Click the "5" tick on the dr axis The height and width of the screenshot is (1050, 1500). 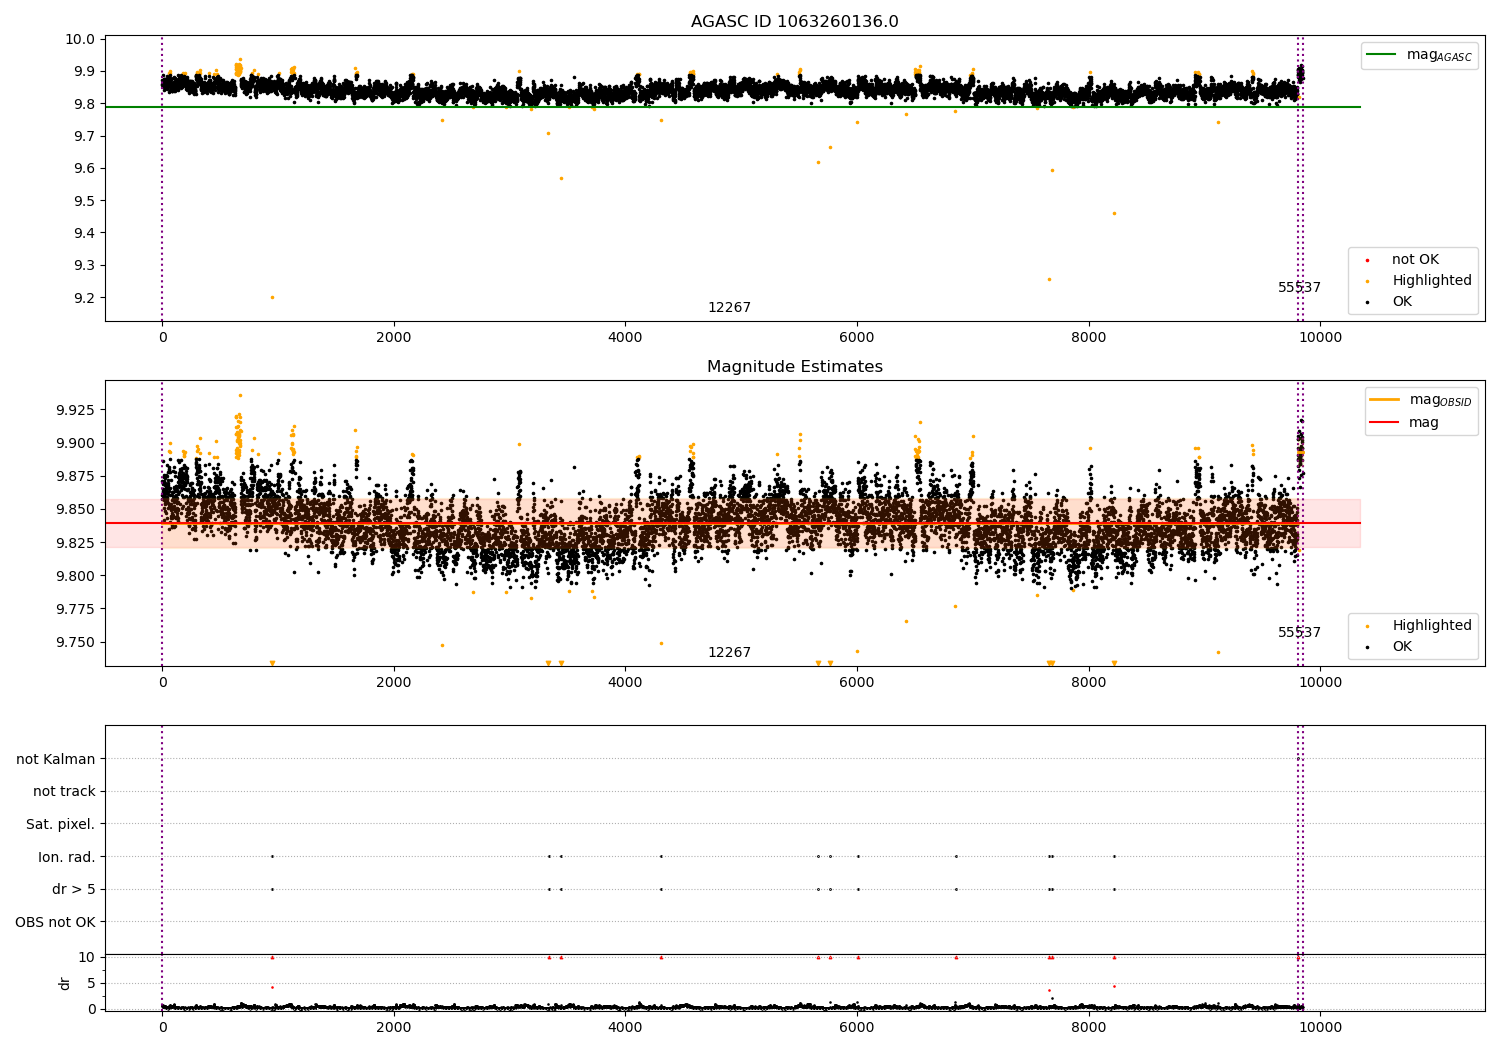[x=92, y=983]
